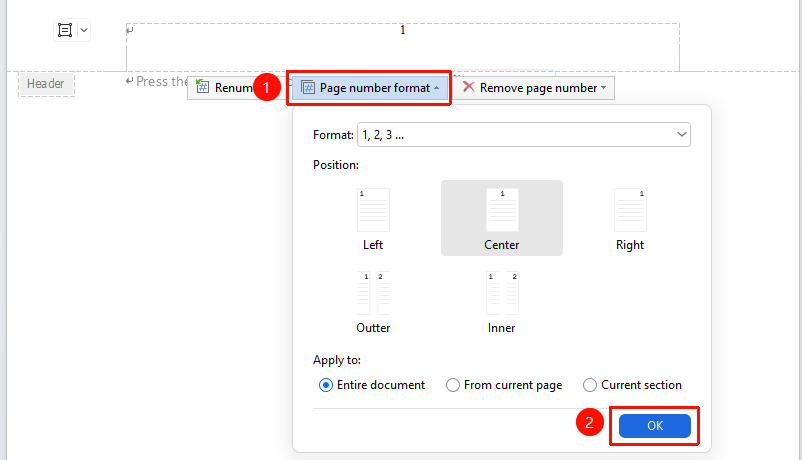Open the Remove page number dropdown
802x460 pixels.
[x=534, y=88]
